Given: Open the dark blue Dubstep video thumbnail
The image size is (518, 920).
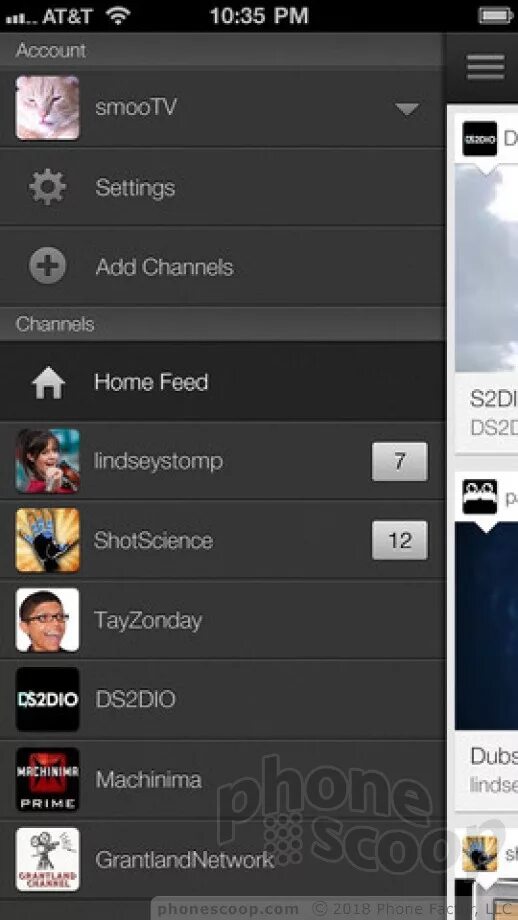Looking at the screenshot, I should tap(486, 626).
